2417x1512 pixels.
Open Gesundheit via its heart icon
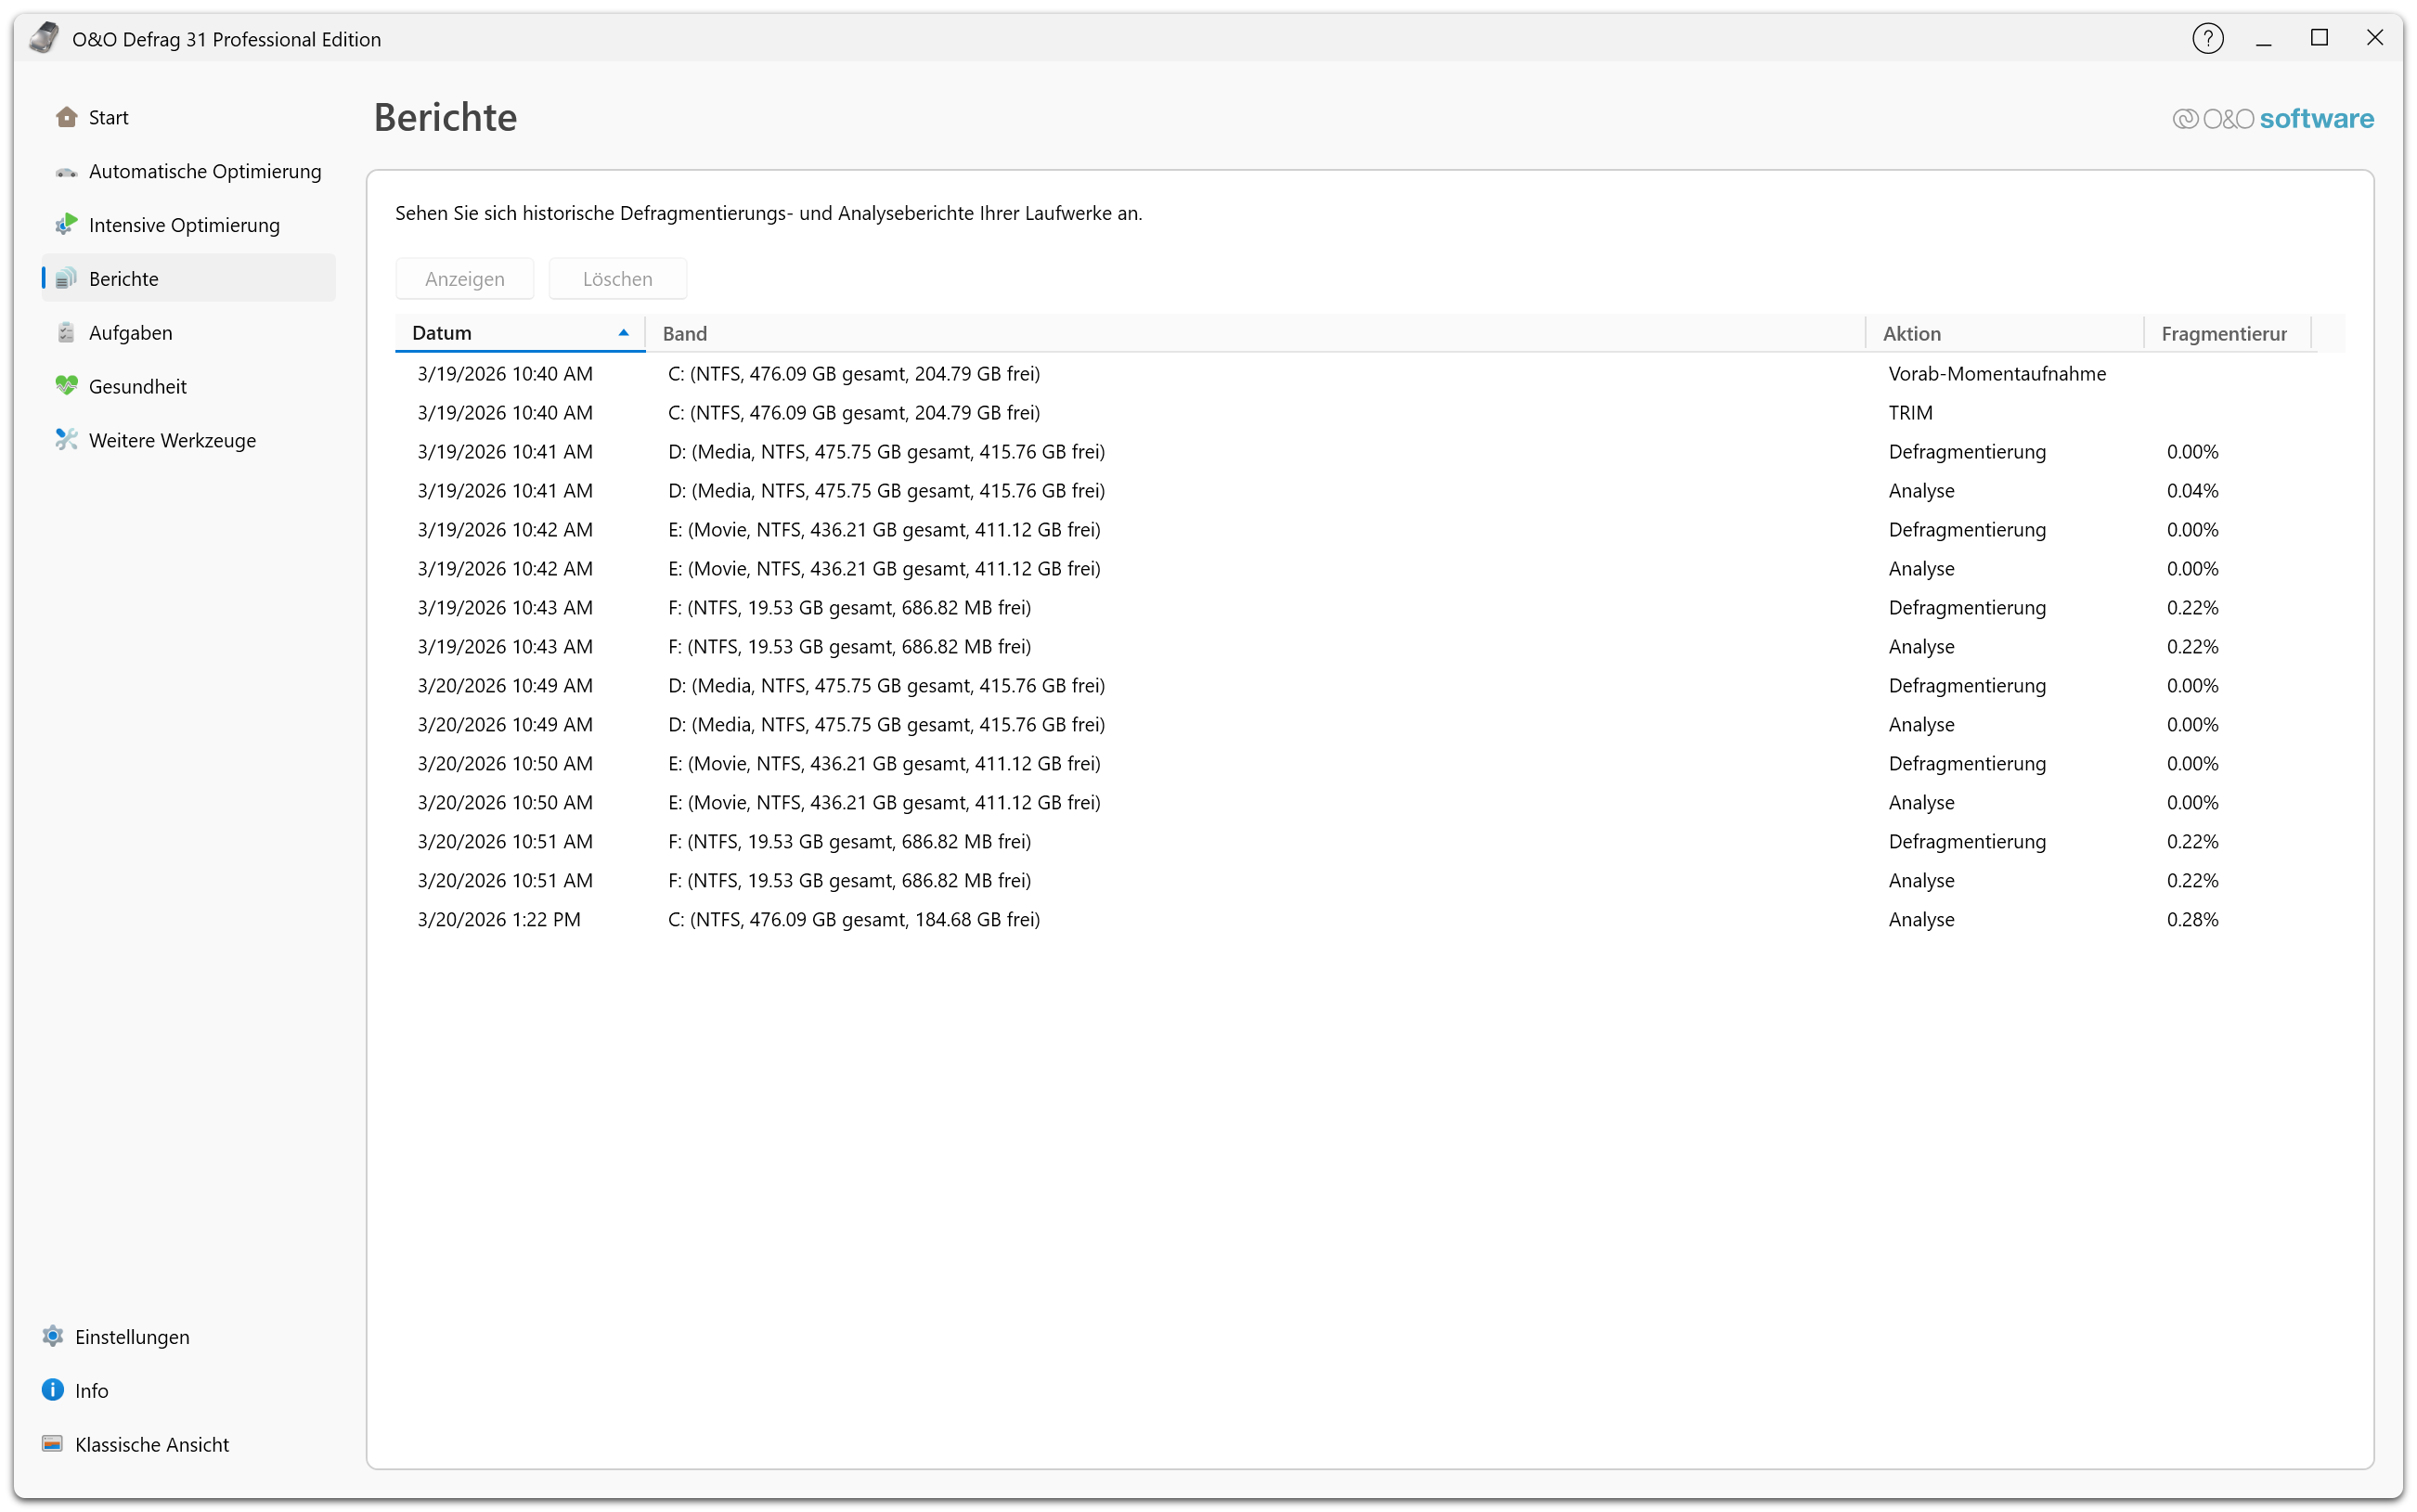[66, 386]
